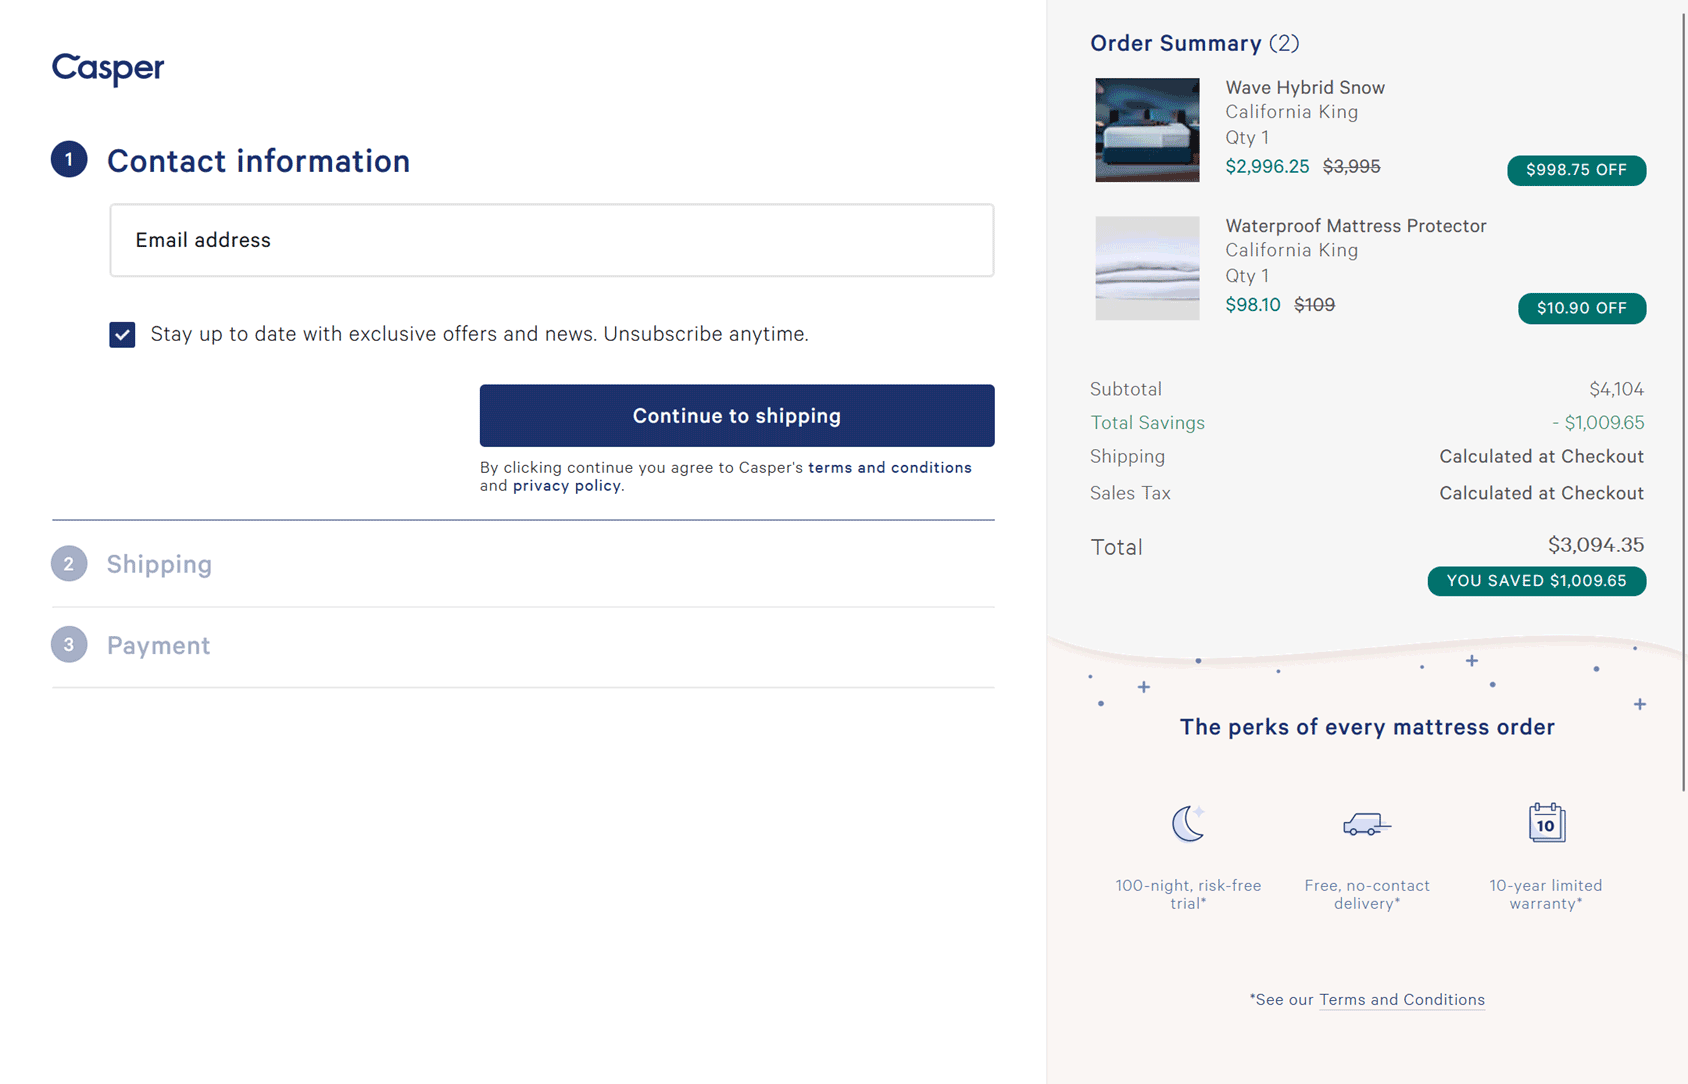Click the $2,996.25 sale price
Viewport: 1688px width, 1084px height.
point(1267,167)
